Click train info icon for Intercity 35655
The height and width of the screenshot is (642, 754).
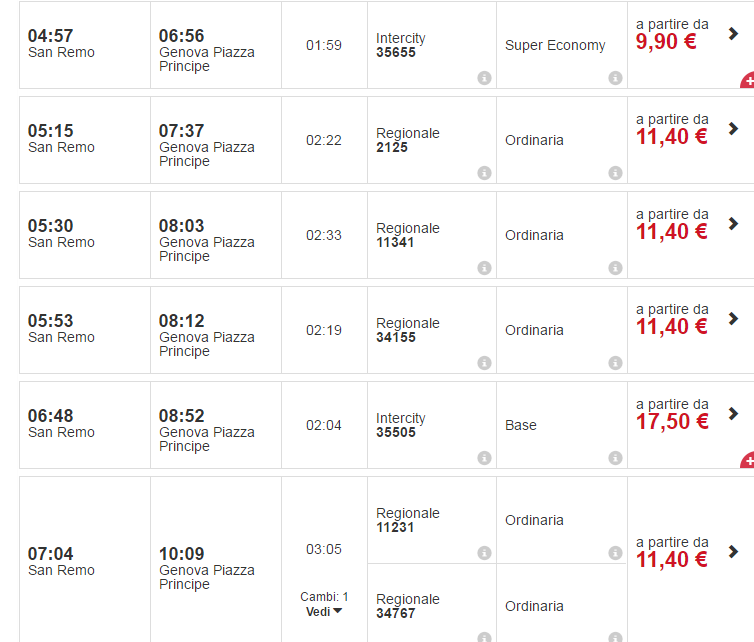pyautogui.click(x=484, y=78)
